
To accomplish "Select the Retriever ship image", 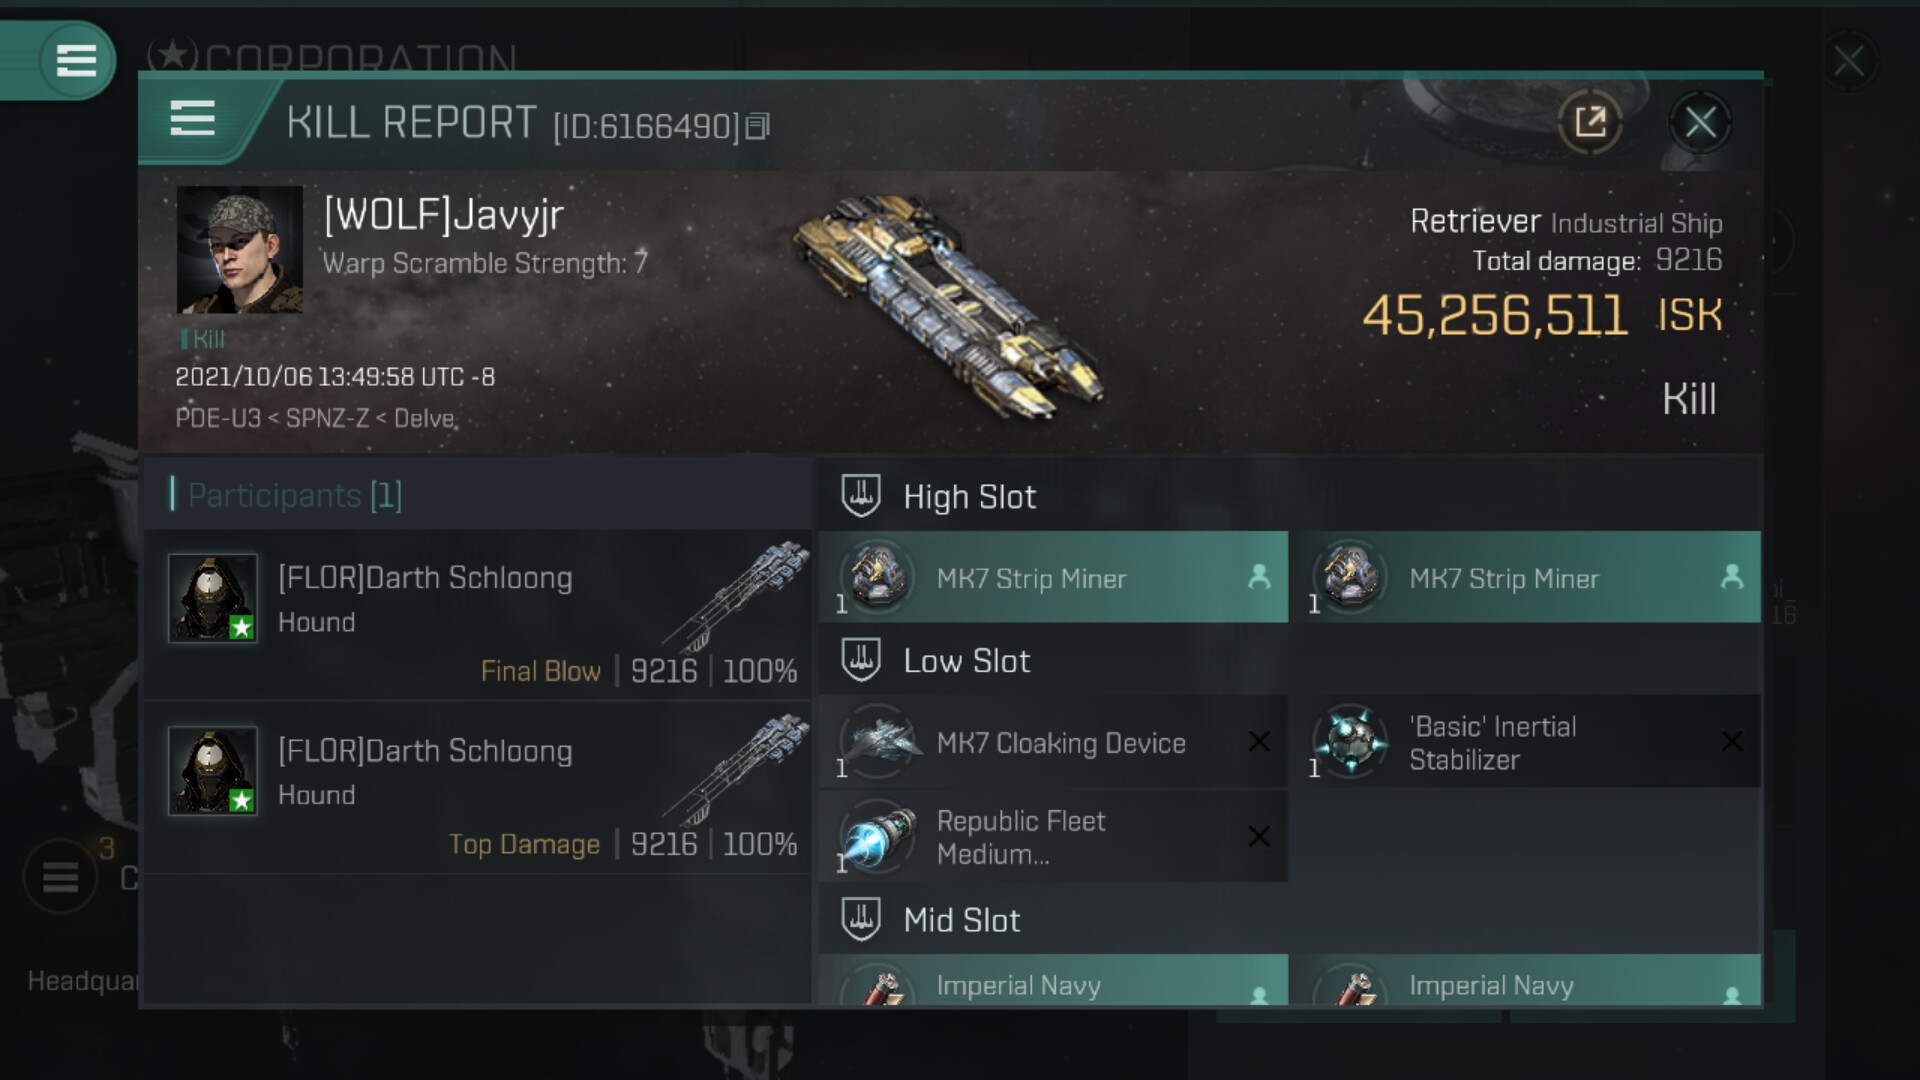I will pyautogui.click(x=950, y=305).
